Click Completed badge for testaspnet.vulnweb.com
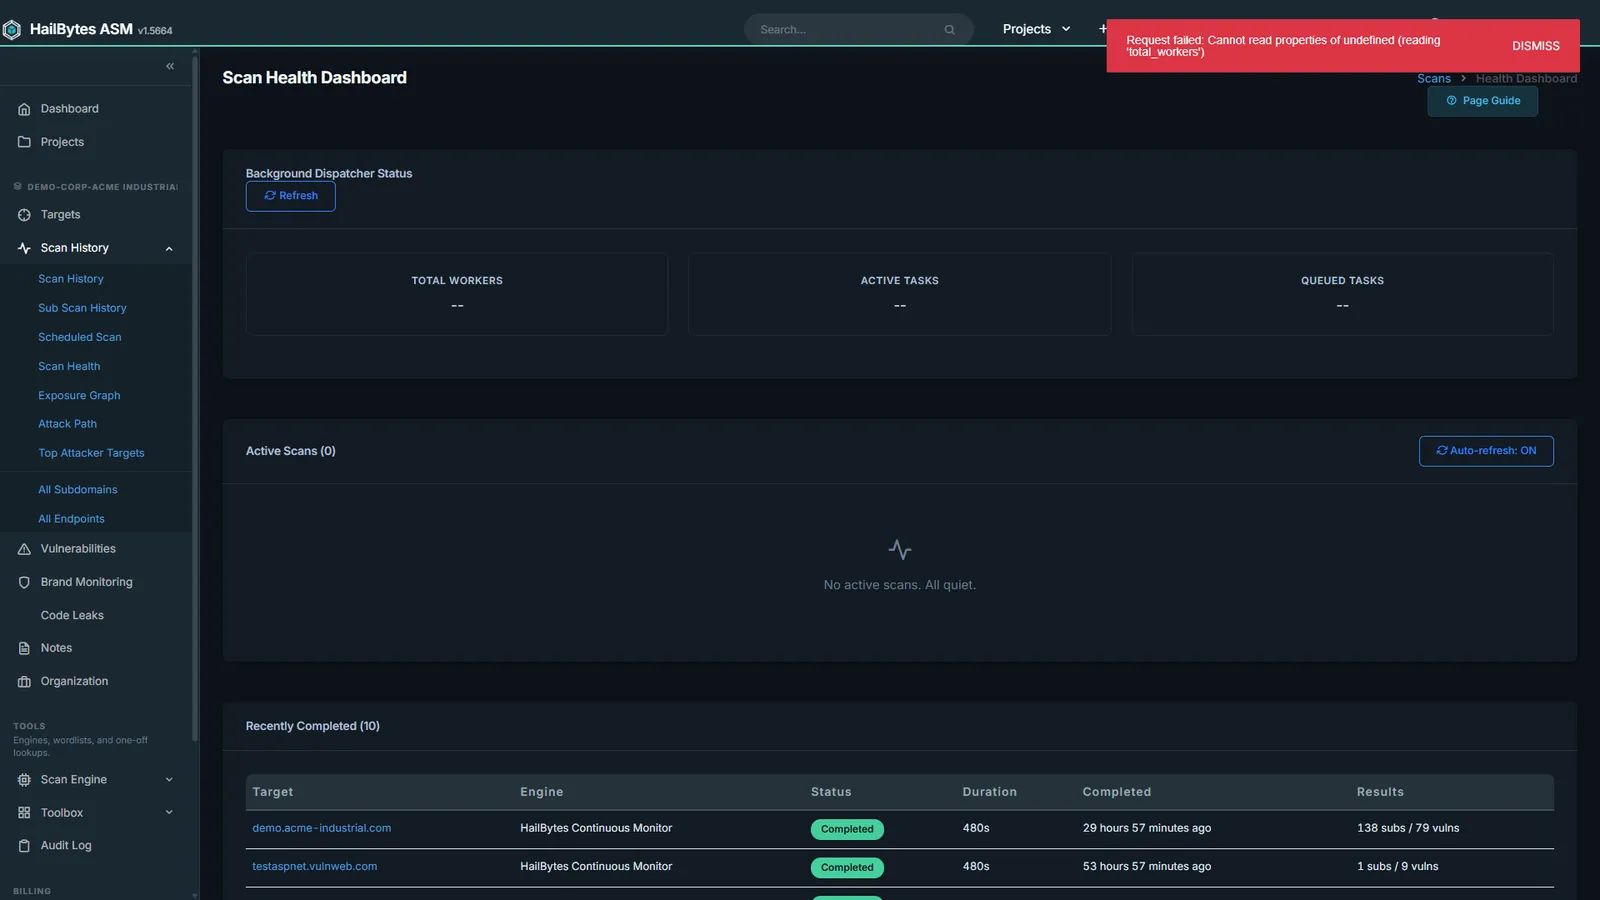This screenshot has height=900, width=1600. [847, 868]
